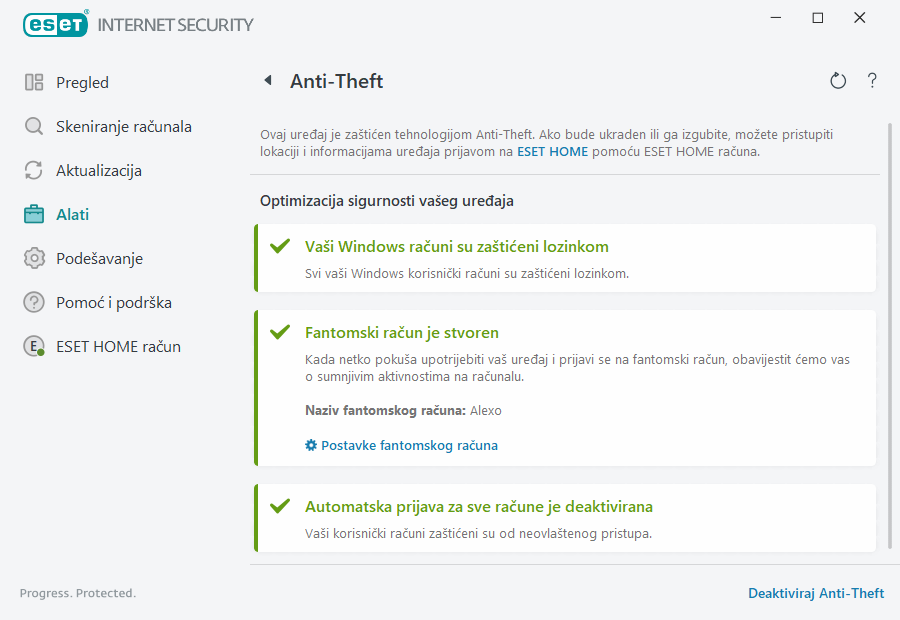Click the refresh icon in Anti-Theft header
900x620 pixels.
click(x=838, y=81)
